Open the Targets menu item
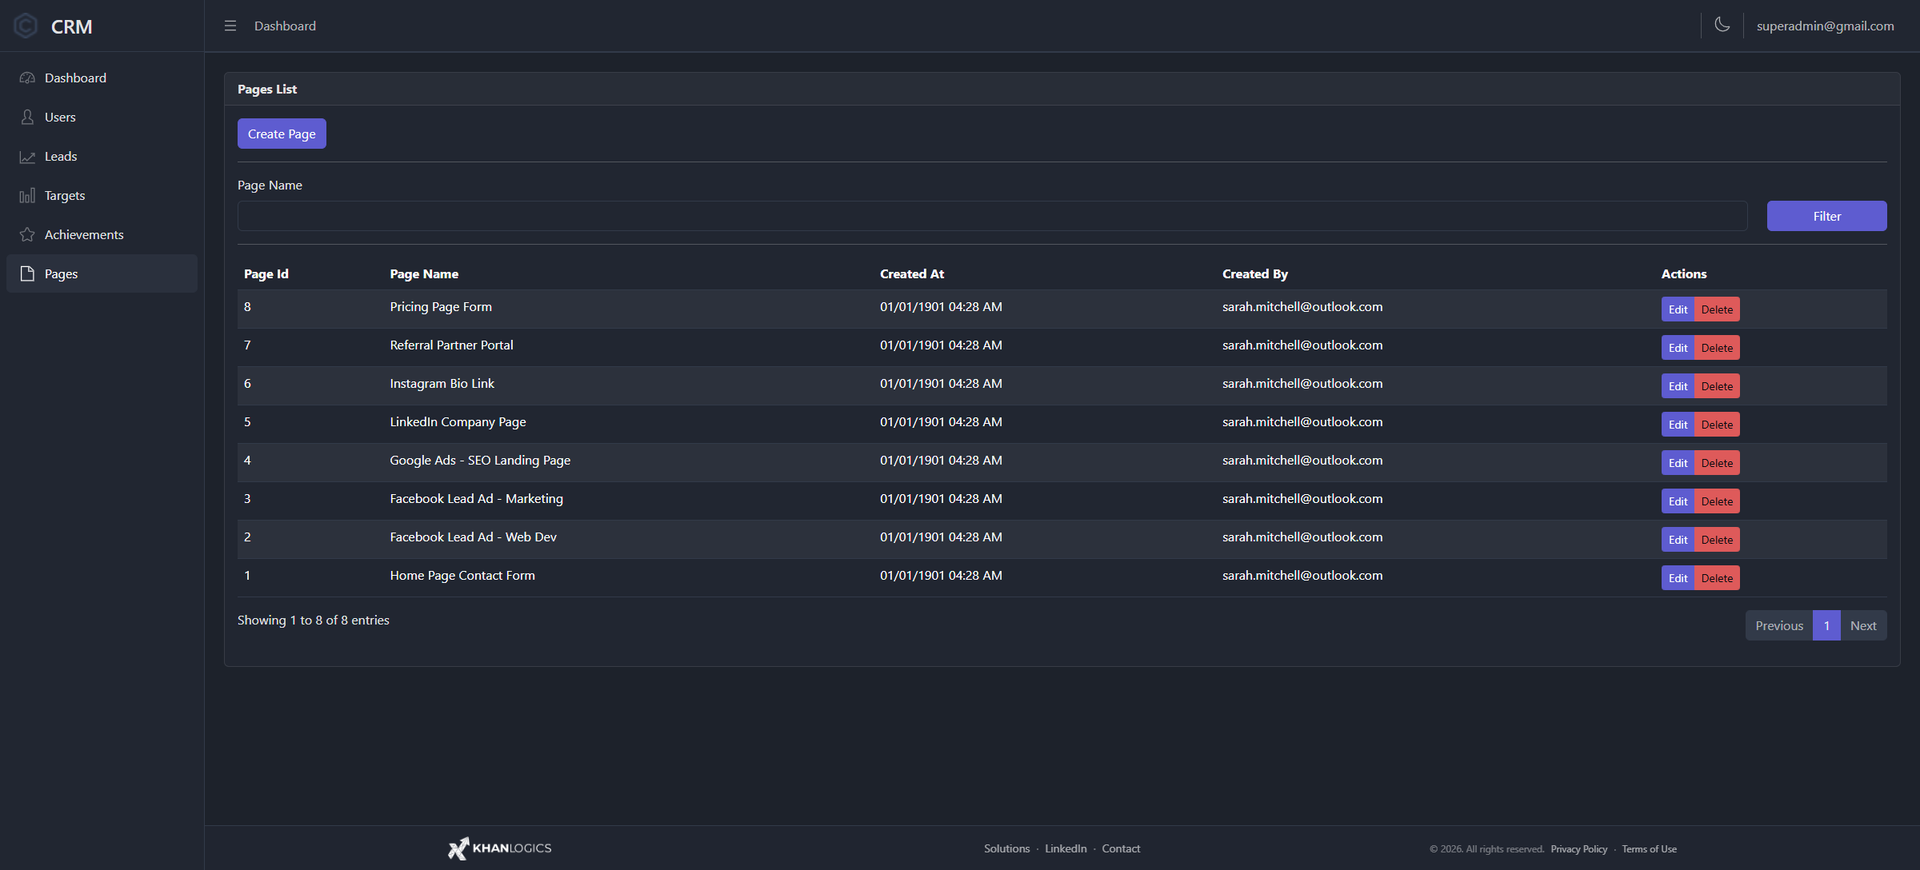 101,196
